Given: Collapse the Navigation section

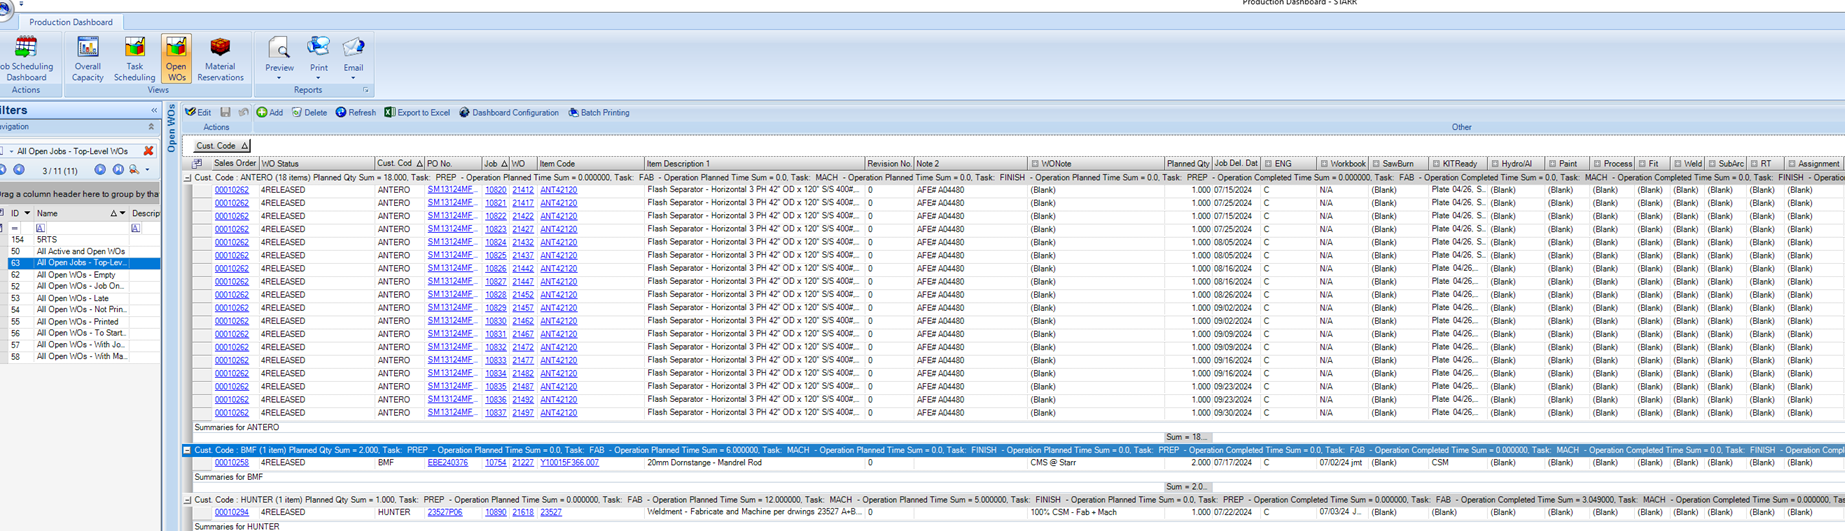Looking at the screenshot, I should 151,127.
